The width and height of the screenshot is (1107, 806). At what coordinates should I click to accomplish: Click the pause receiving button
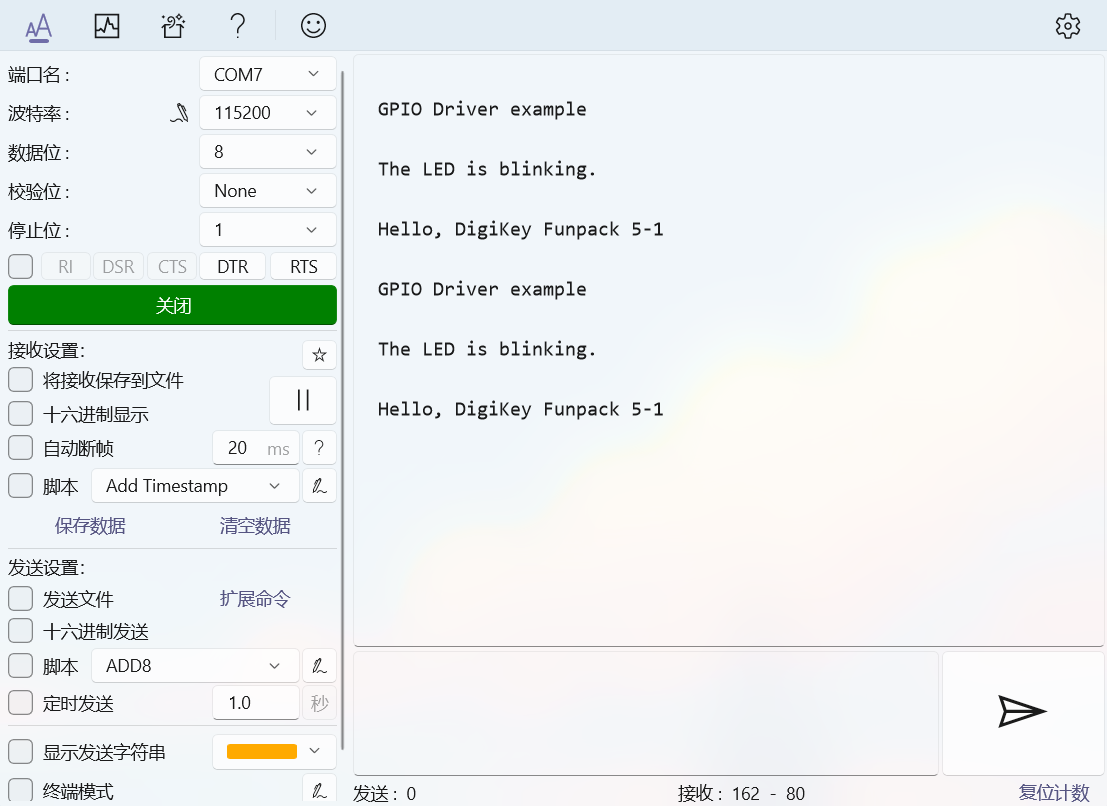coord(303,400)
